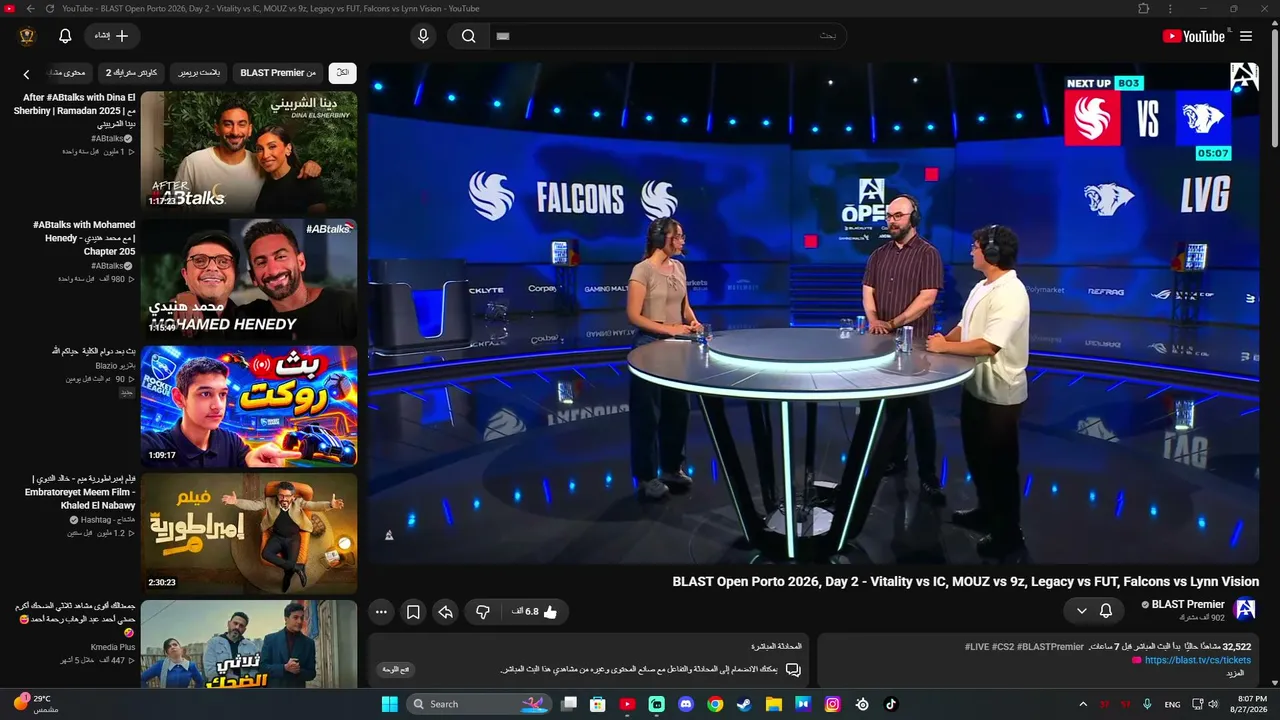
Task: Click the BLAST Open Porto 2026 video title
Action: point(965,581)
